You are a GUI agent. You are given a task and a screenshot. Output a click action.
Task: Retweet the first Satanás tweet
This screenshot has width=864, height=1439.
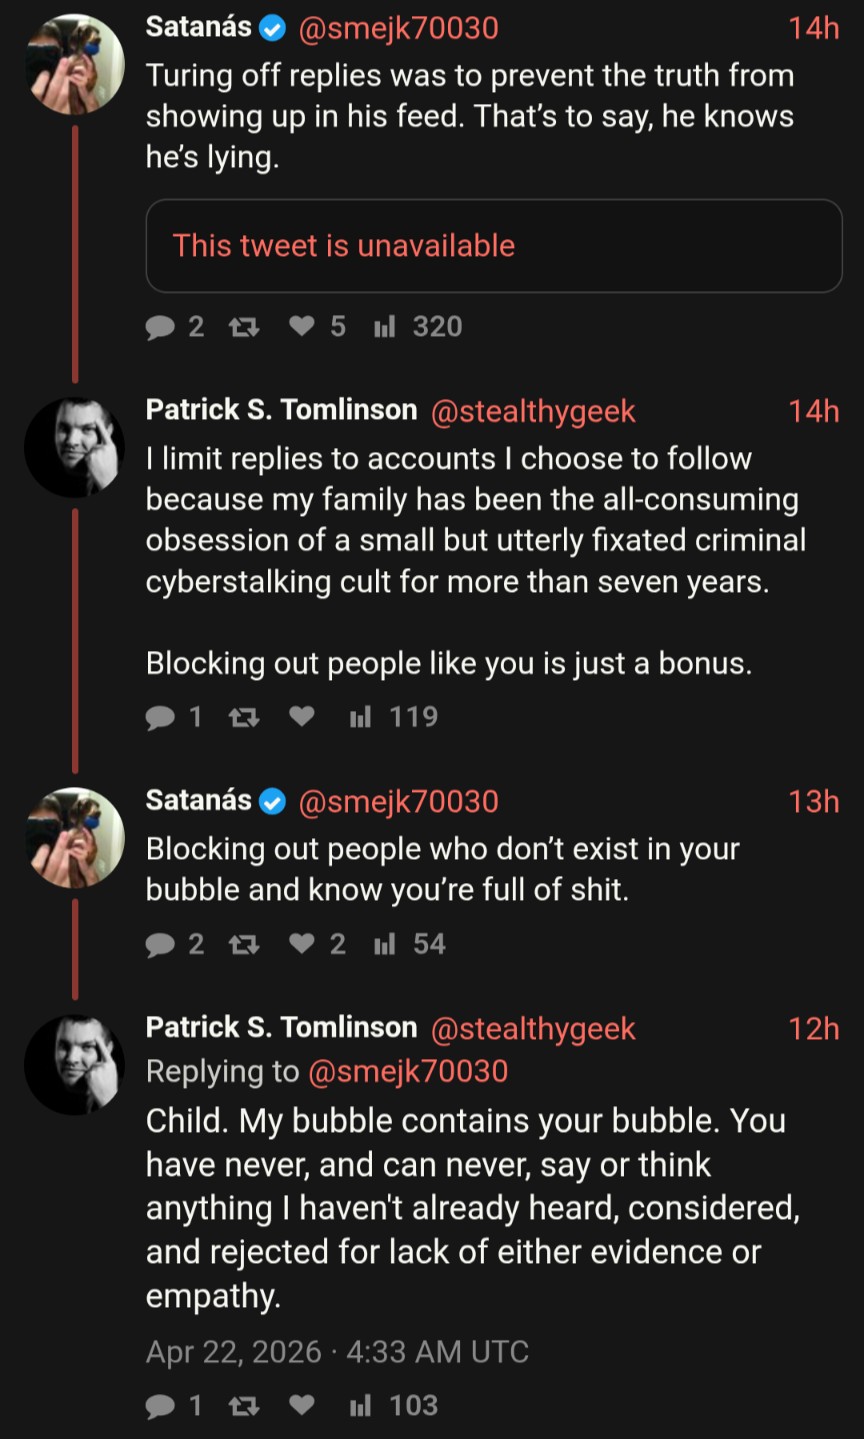coord(244,327)
